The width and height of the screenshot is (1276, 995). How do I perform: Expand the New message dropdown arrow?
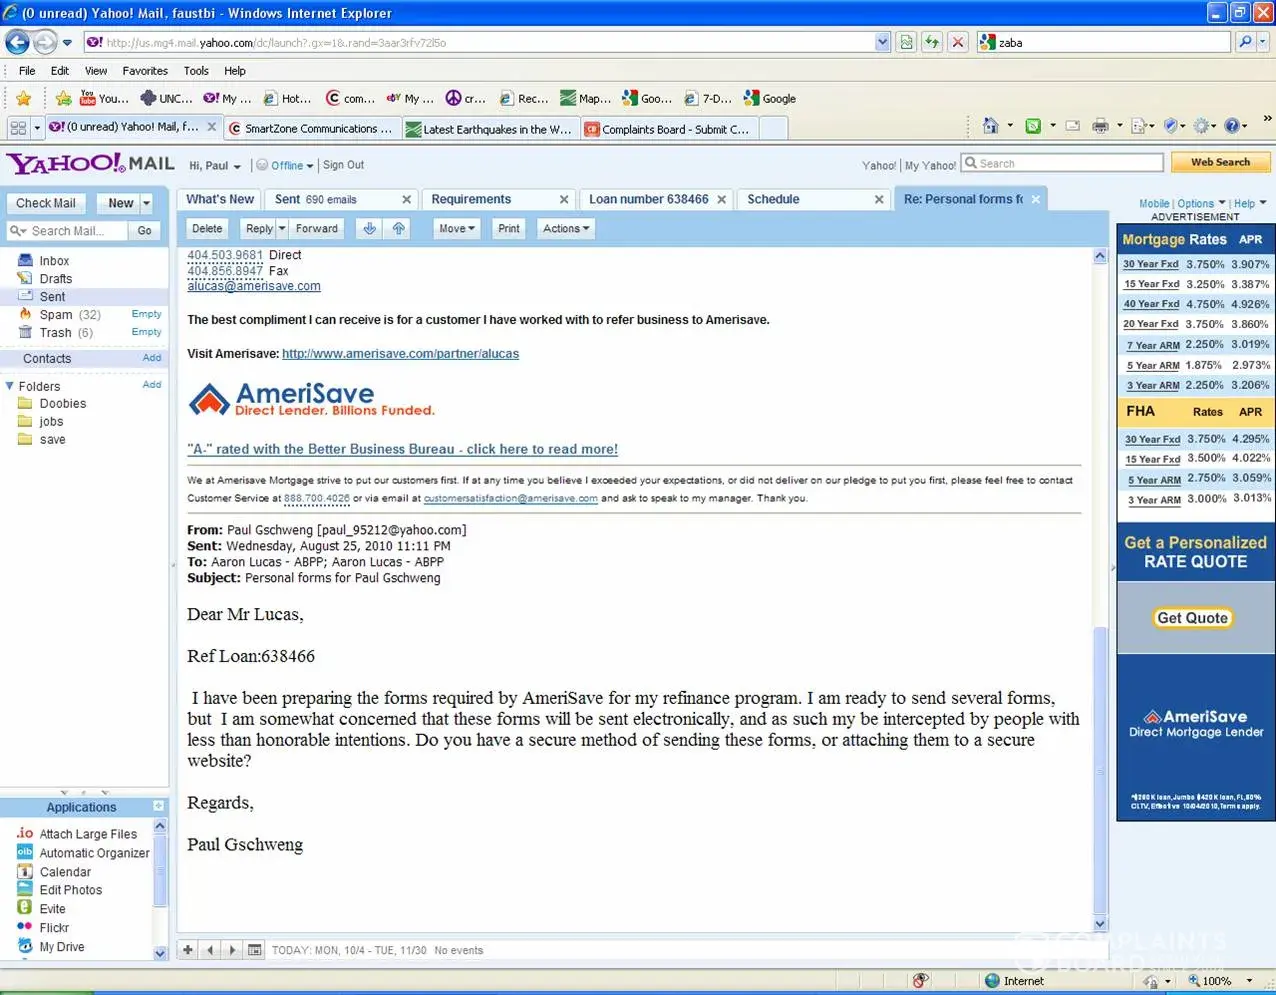[146, 203]
